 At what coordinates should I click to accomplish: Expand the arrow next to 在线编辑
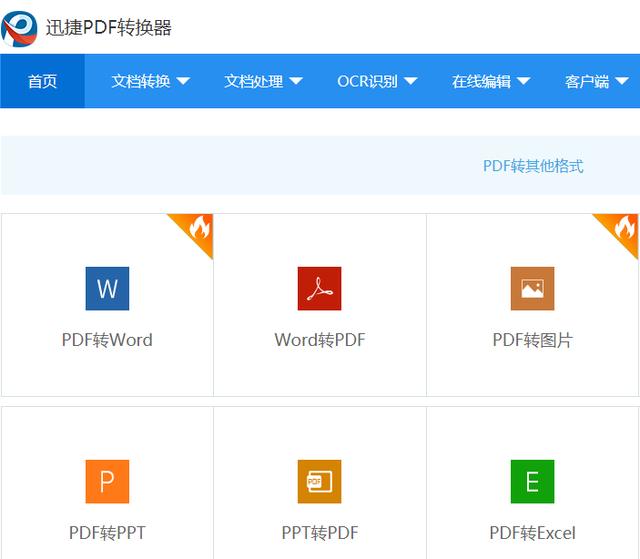(523, 81)
